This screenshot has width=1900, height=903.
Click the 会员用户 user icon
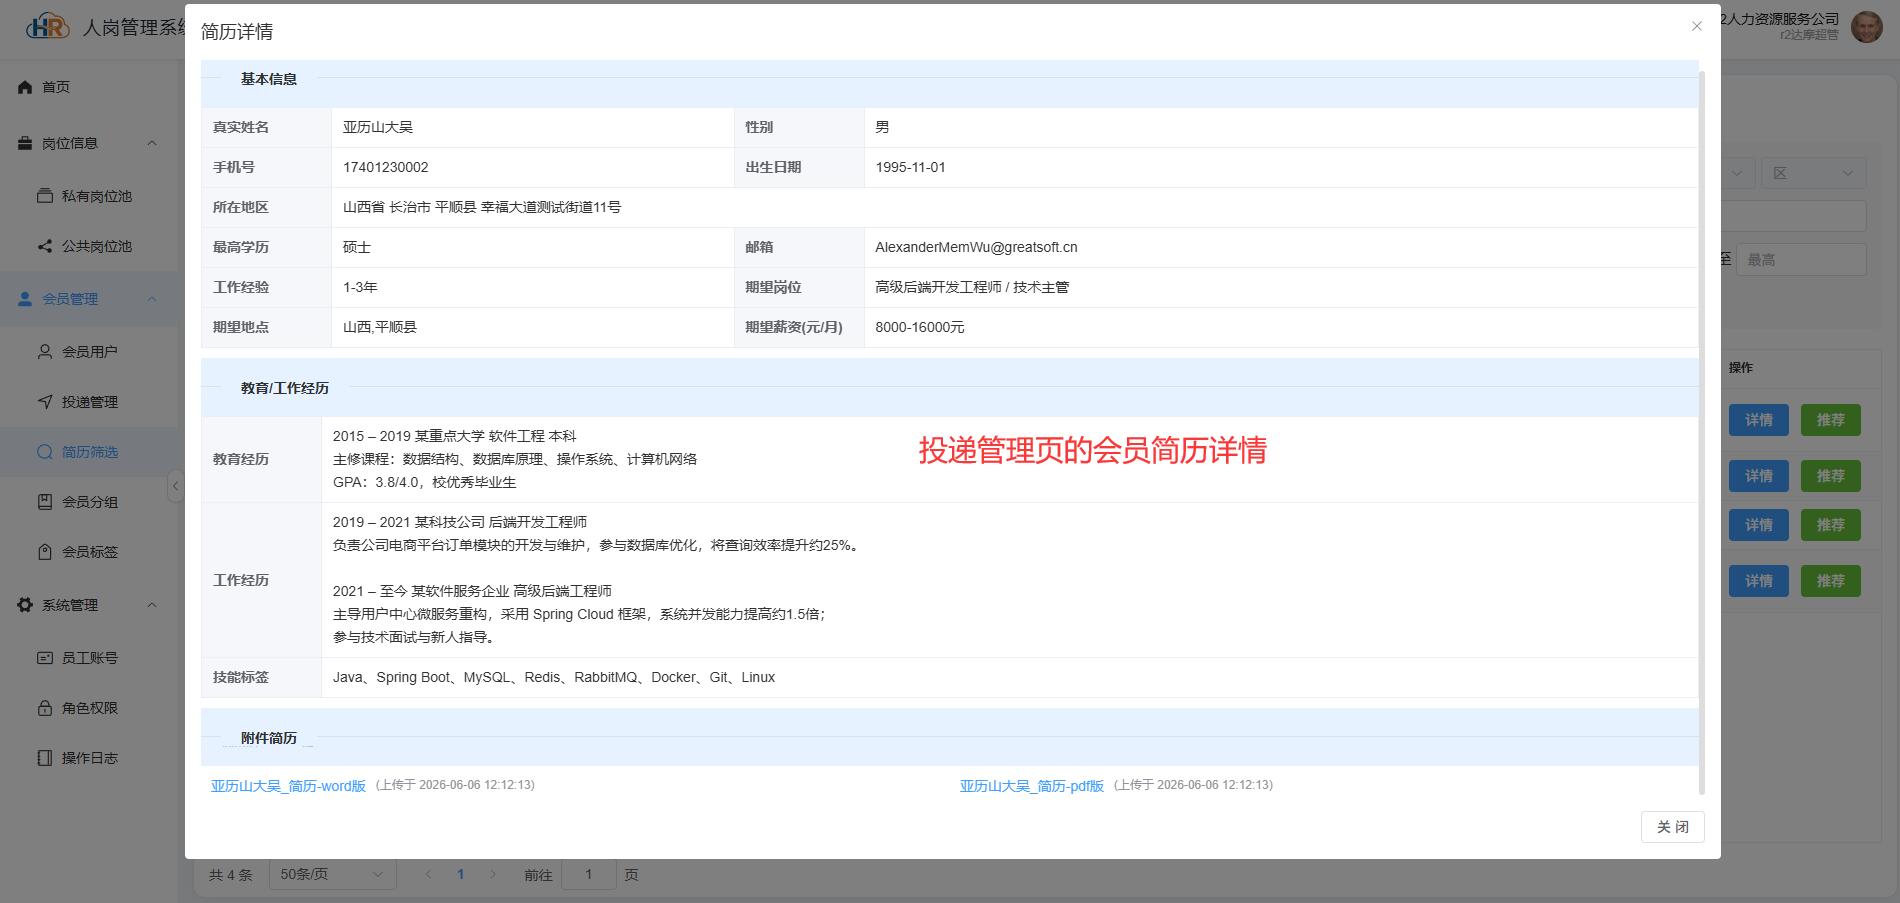pyautogui.click(x=45, y=352)
